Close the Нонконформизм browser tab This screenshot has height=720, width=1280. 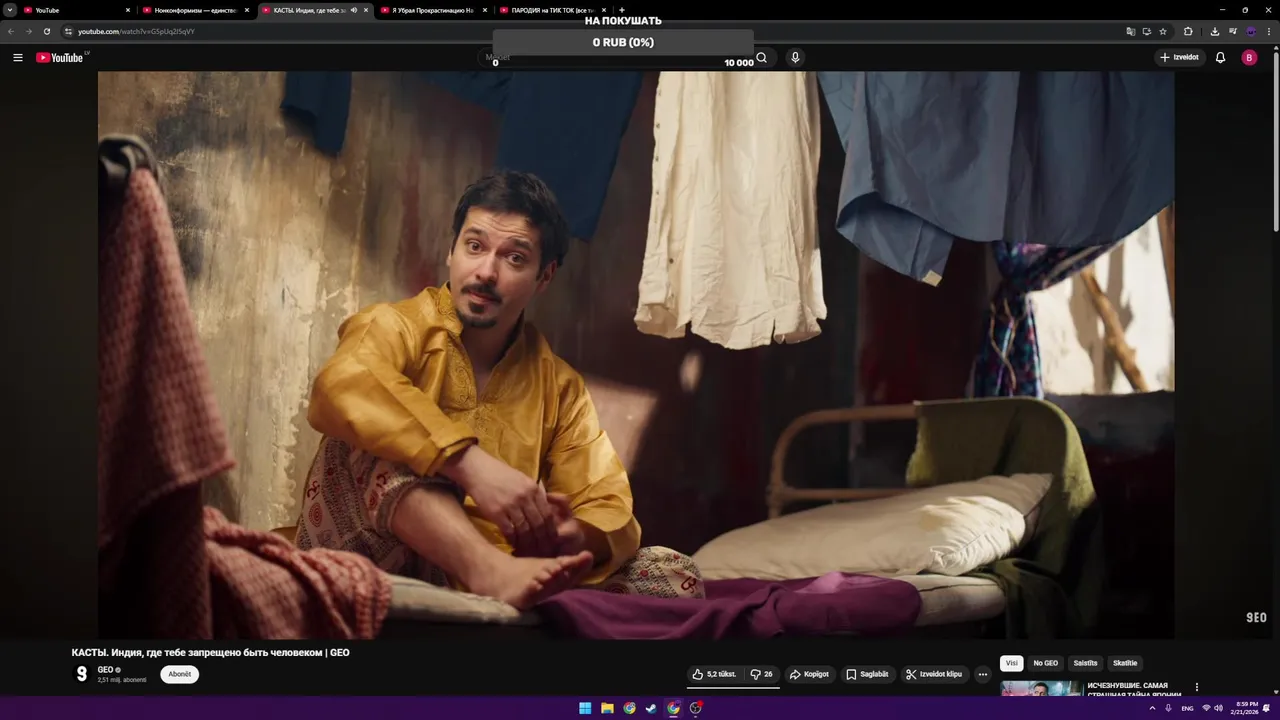point(247,10)
